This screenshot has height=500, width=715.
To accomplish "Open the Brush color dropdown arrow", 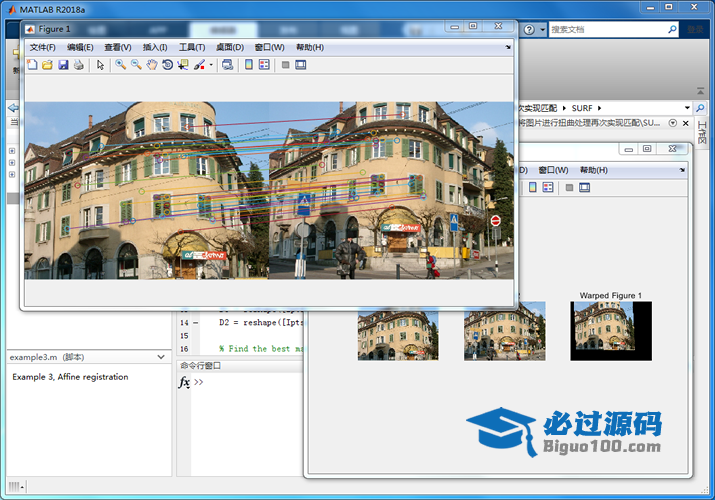I will click(211, 65).
